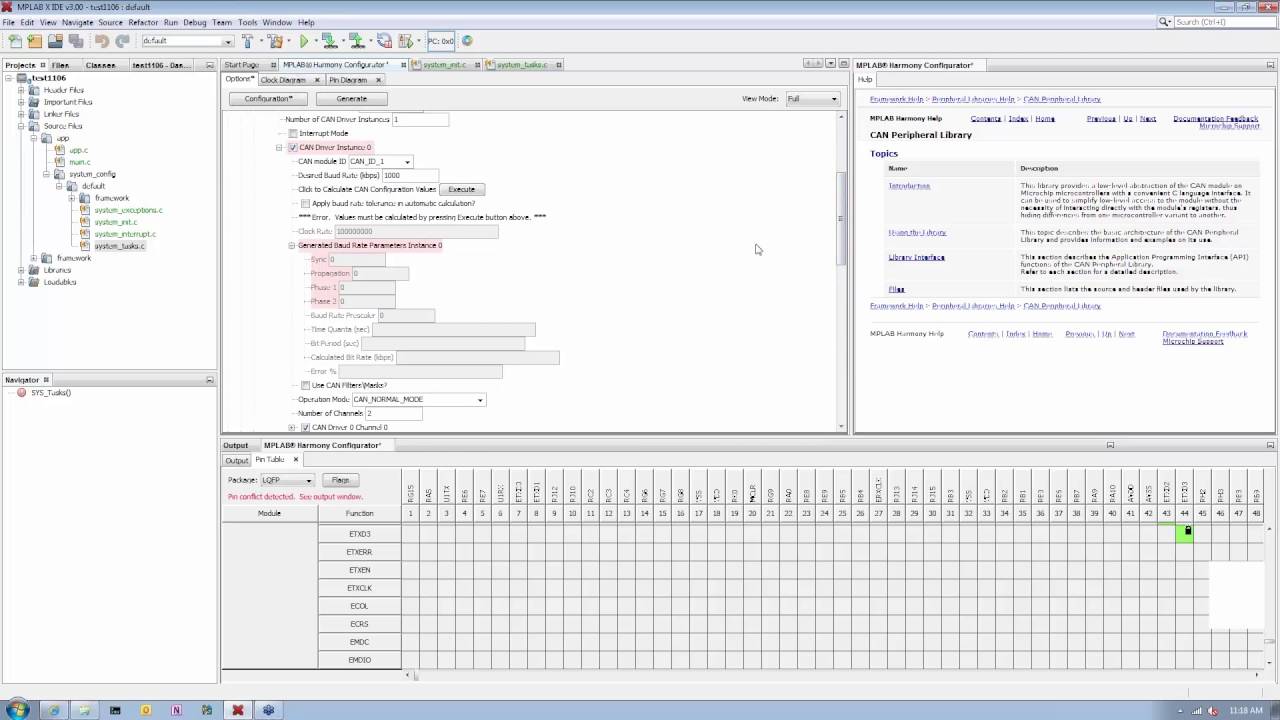Uncheck CAN Driver 0 Channel 0

305,427
